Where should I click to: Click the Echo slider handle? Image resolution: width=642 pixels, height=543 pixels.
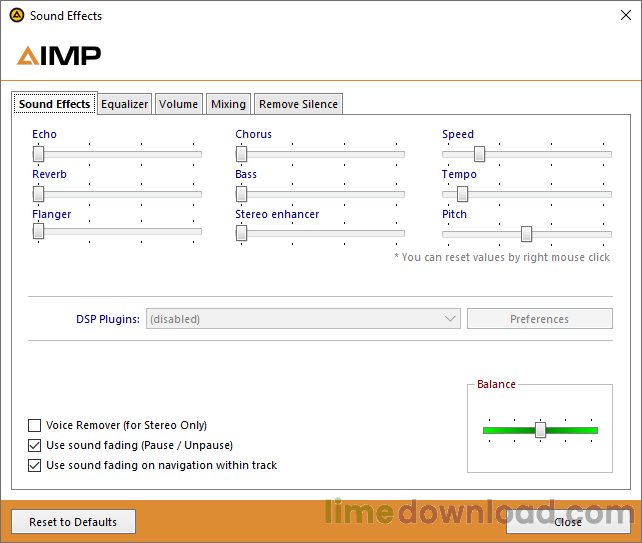click(38, 154)
